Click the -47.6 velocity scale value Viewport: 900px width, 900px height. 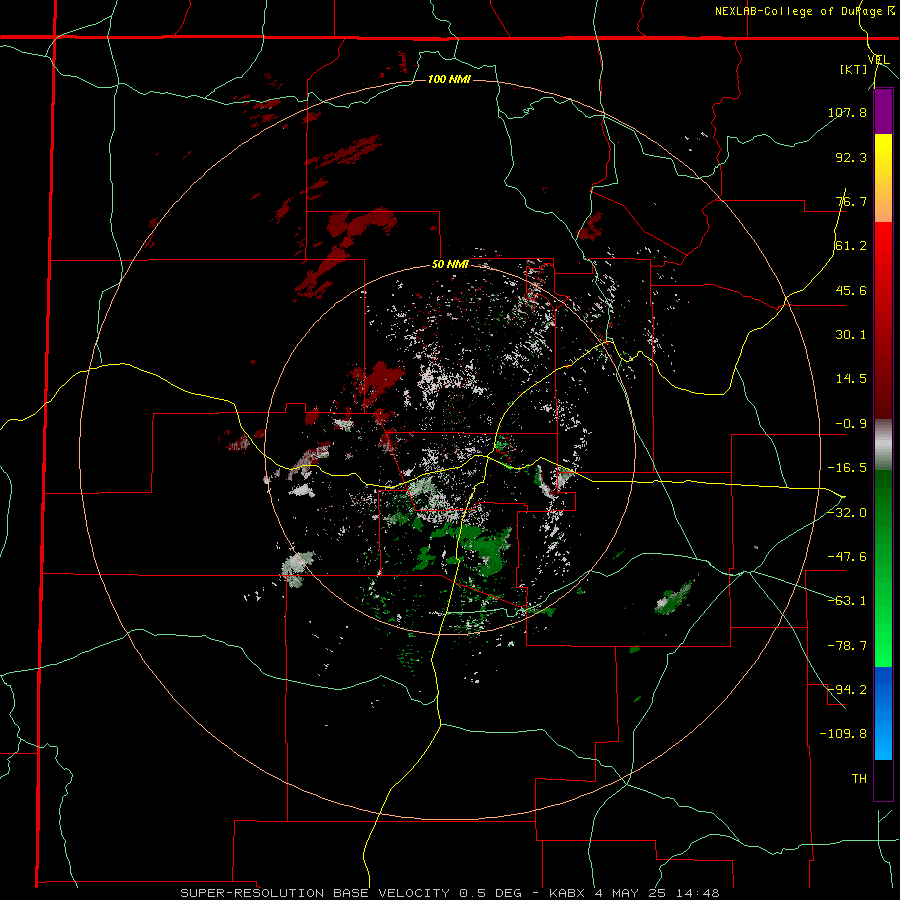847,557
